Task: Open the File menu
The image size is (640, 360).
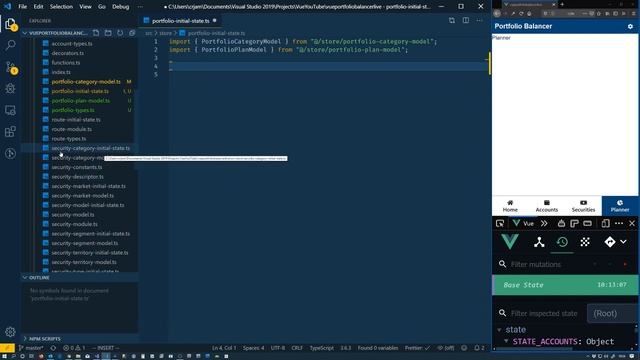Action: tap(22, 7)
